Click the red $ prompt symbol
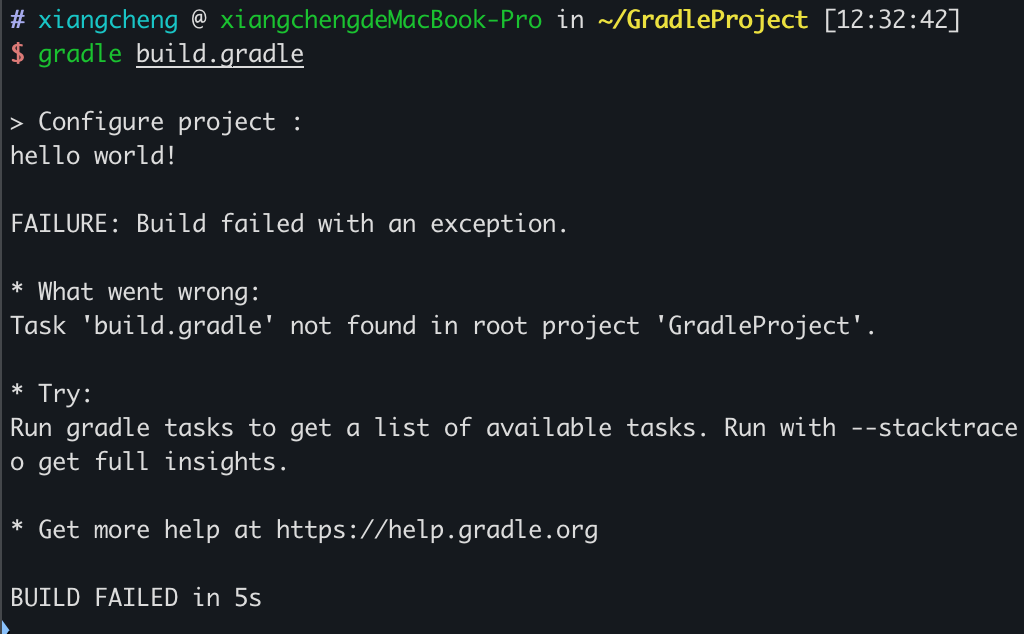1024x634 pixels. pyautogui.click(x=17, y=54)
